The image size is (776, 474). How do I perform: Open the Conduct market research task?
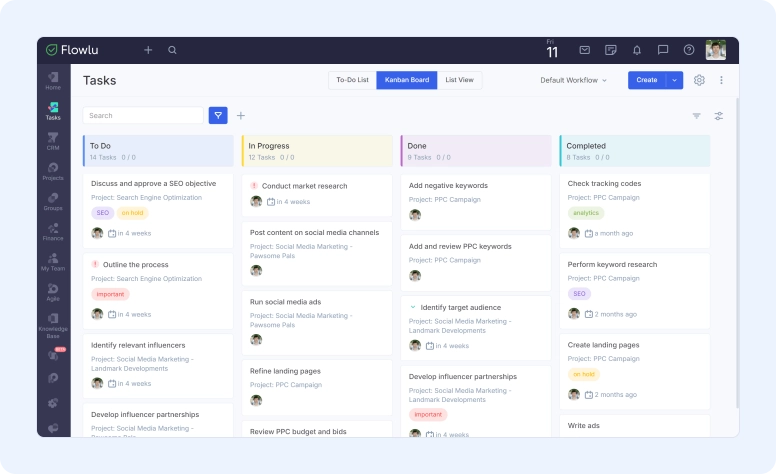304,186
